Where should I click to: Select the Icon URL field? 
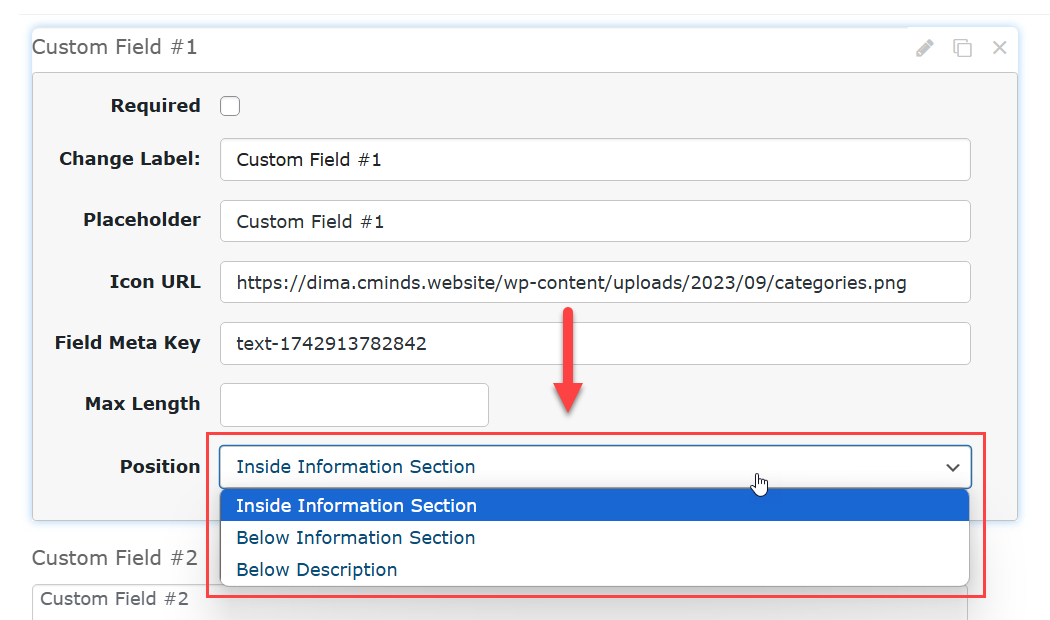coord(595,282)
